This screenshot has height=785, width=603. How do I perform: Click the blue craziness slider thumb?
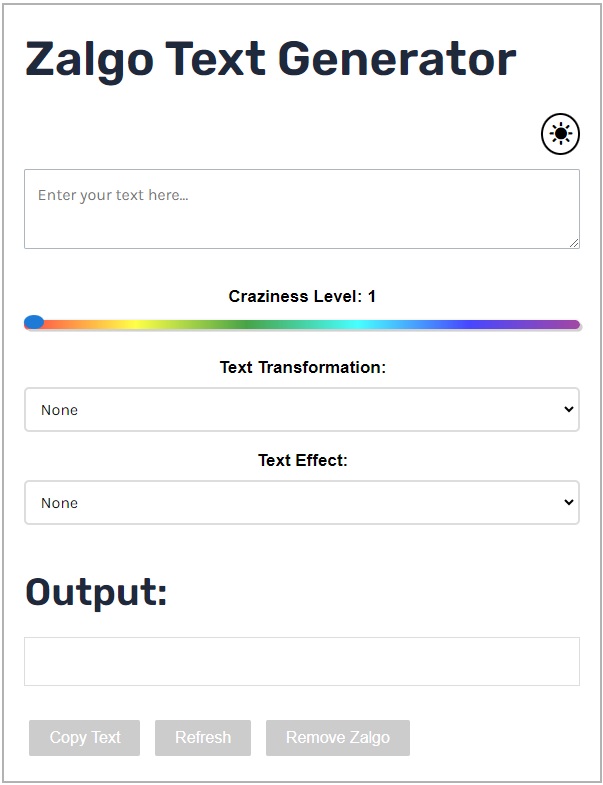click(33, 323)
